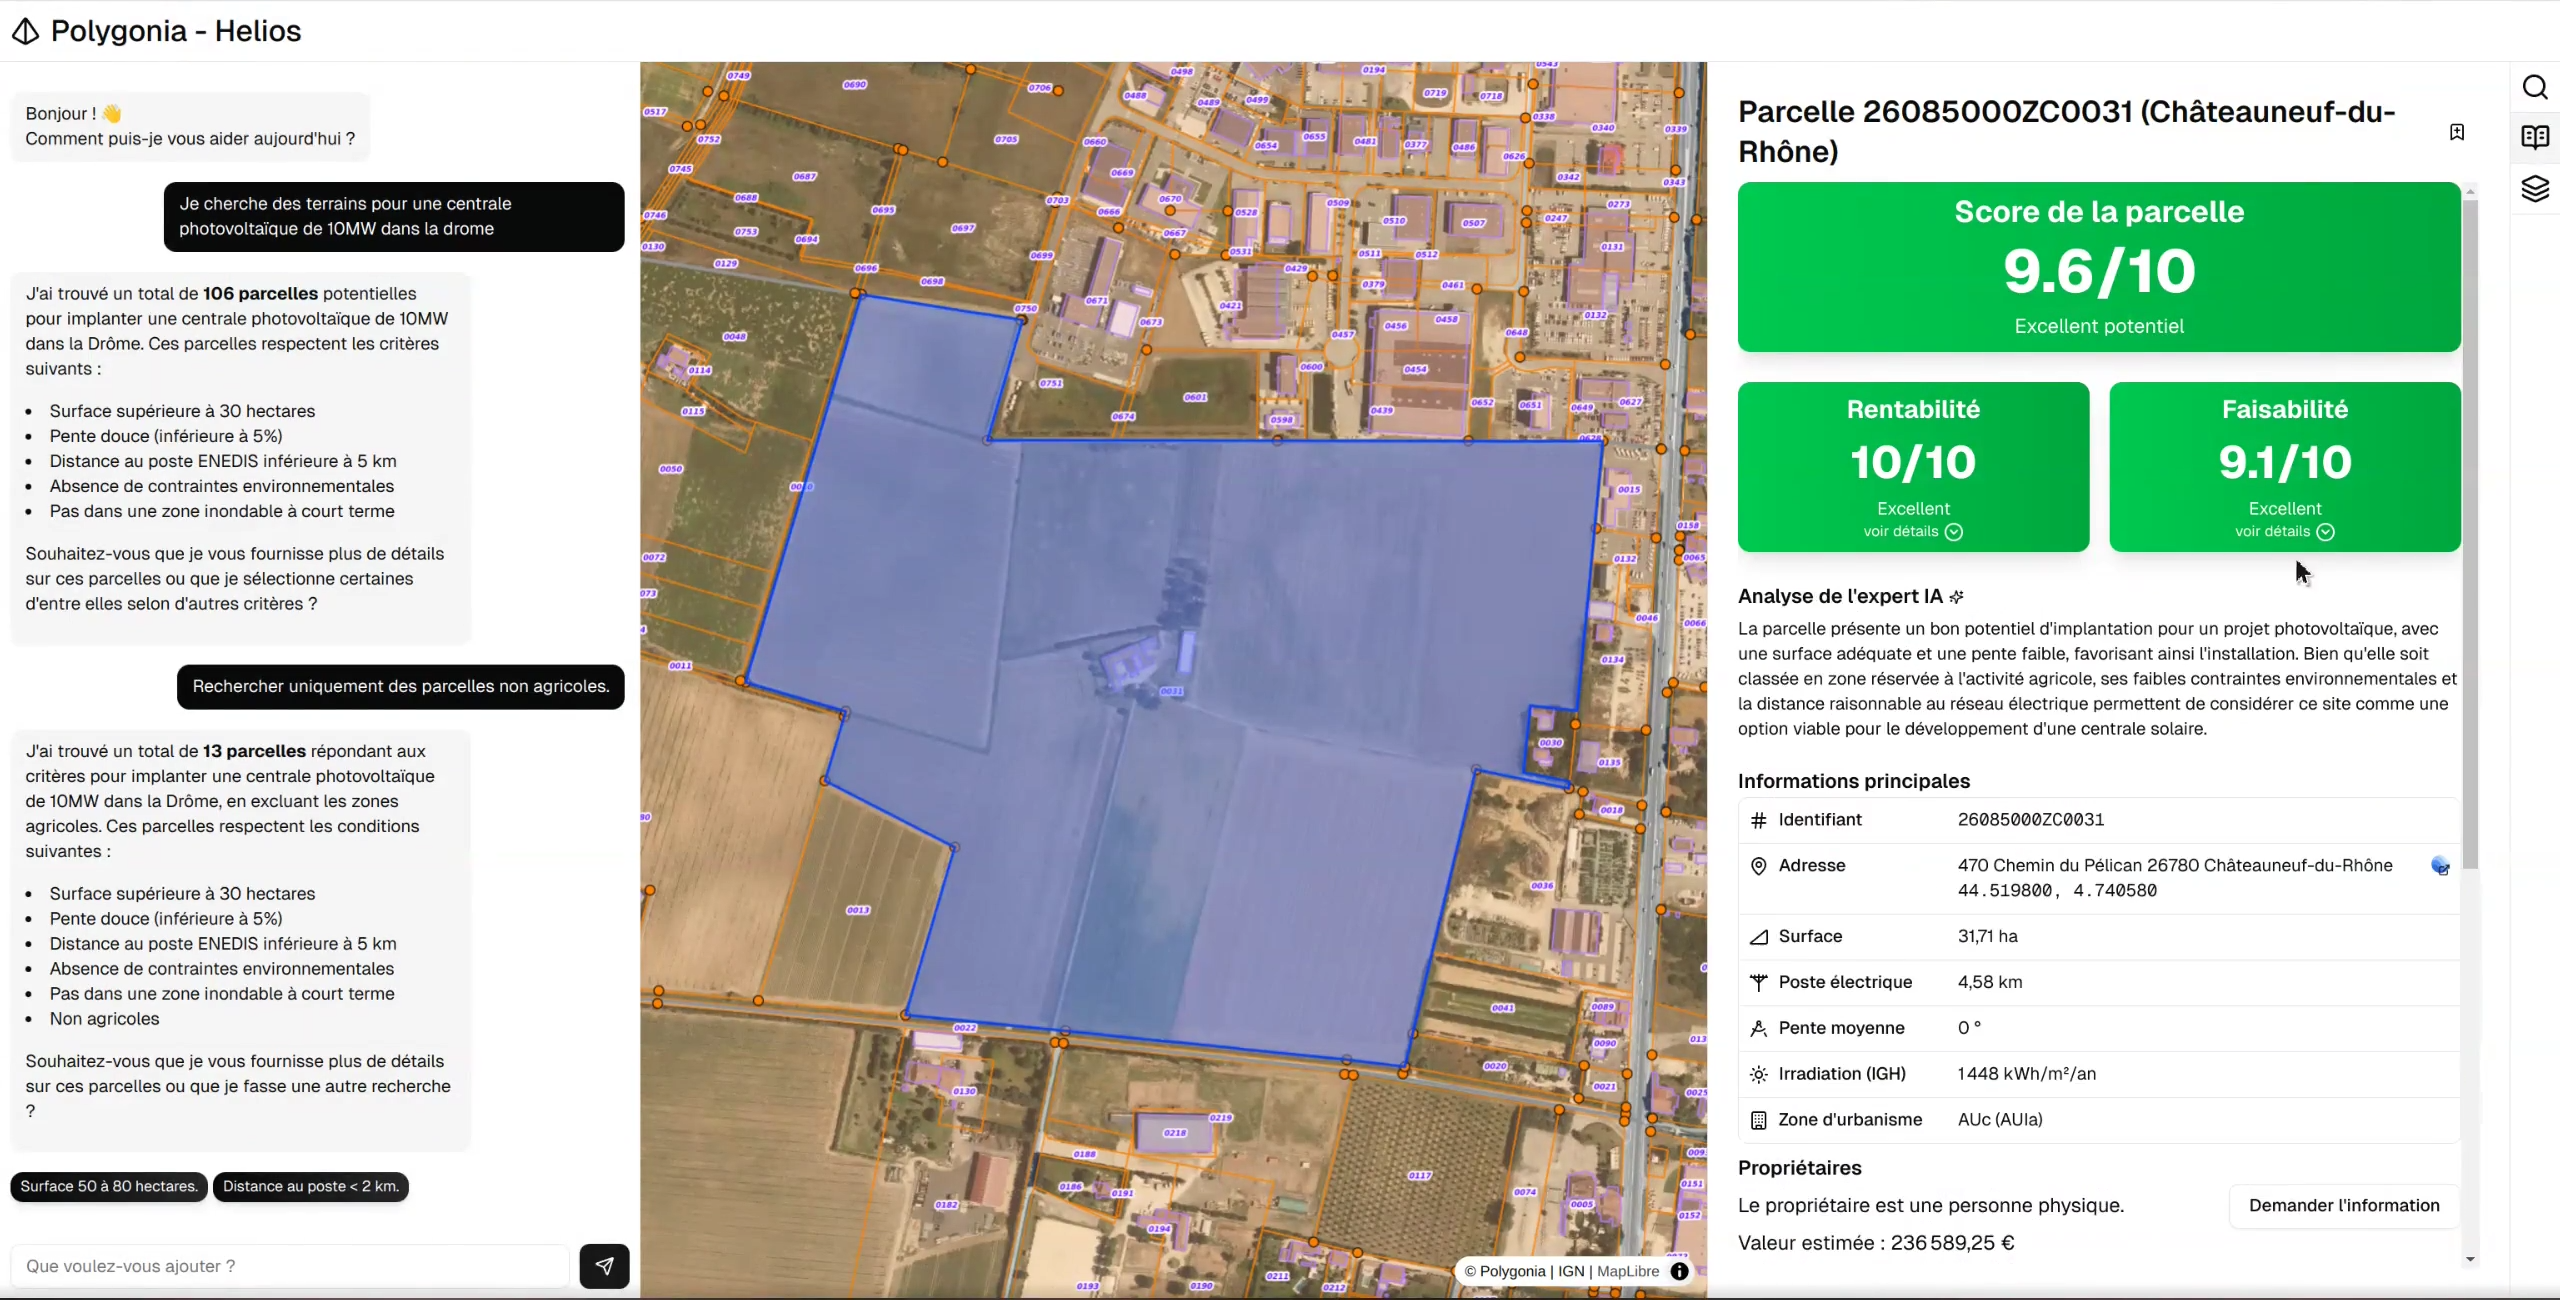Click the details panel scrollbar down arrow

[x=2471, y=1260]
